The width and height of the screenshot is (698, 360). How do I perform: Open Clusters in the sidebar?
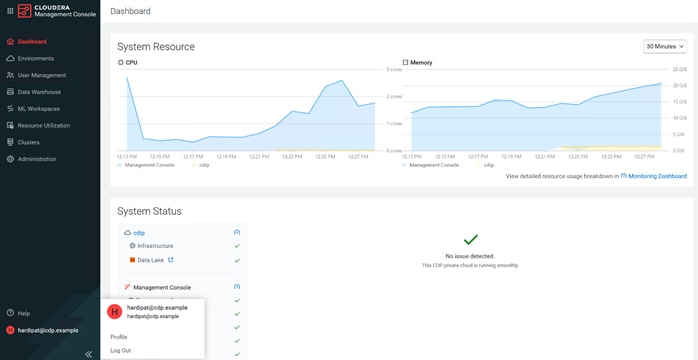click(x=28, y=142)
